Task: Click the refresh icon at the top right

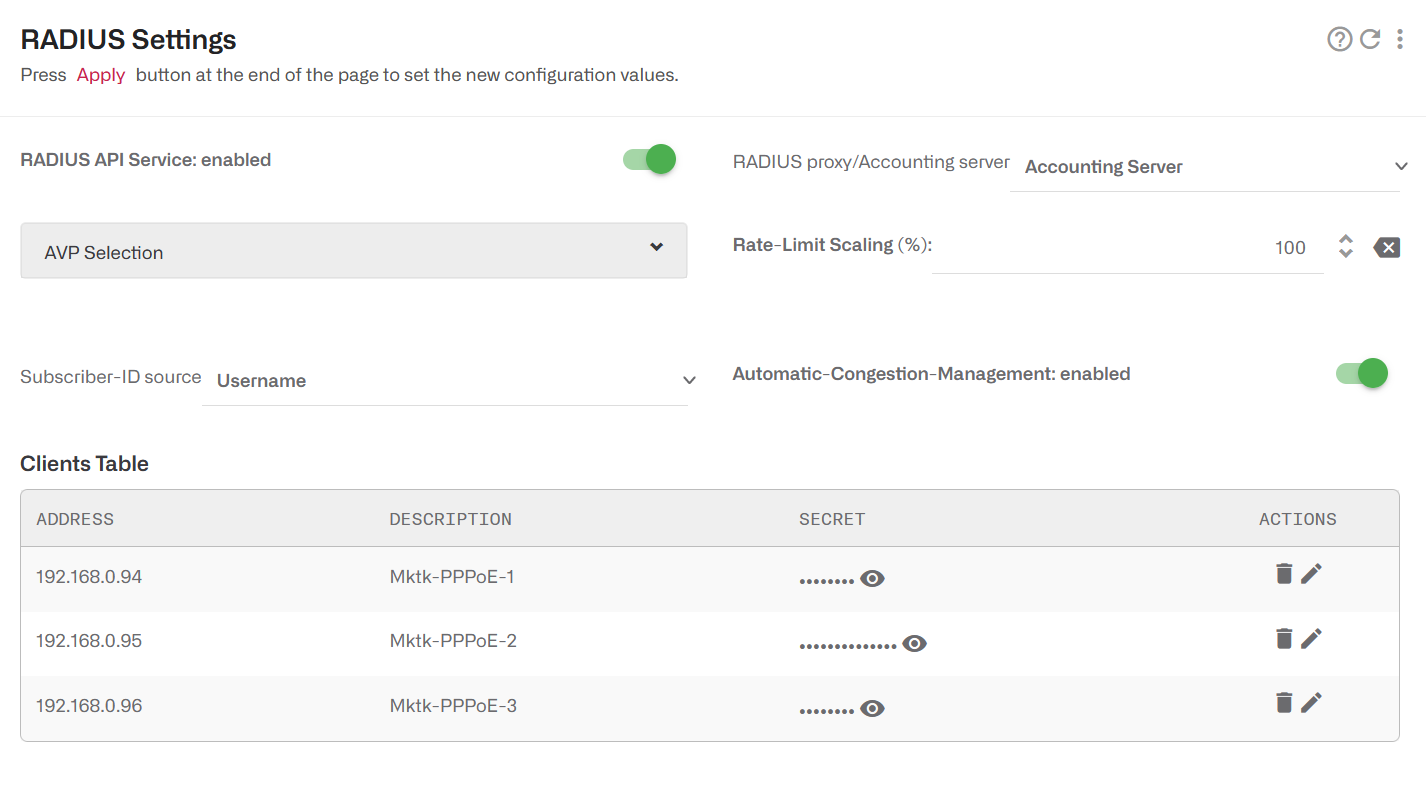Action: (1370, 39)
